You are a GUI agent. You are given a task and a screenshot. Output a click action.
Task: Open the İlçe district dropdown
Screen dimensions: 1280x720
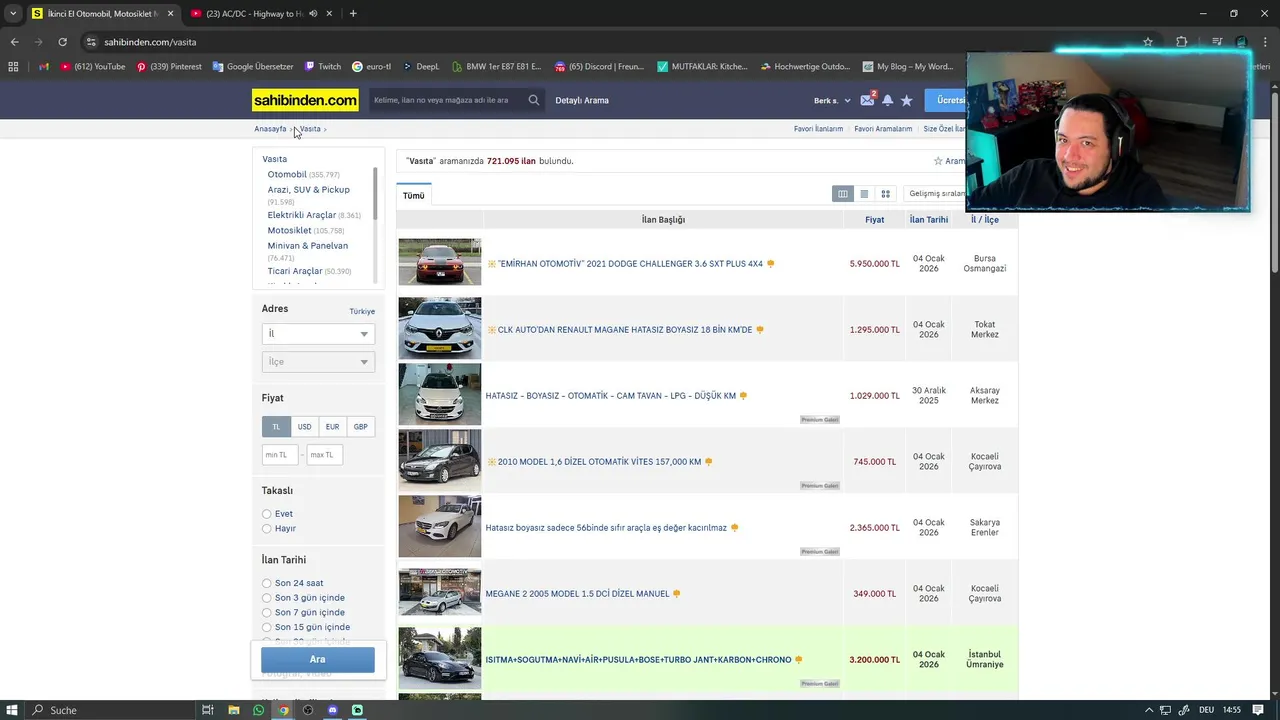pos(318,362)
